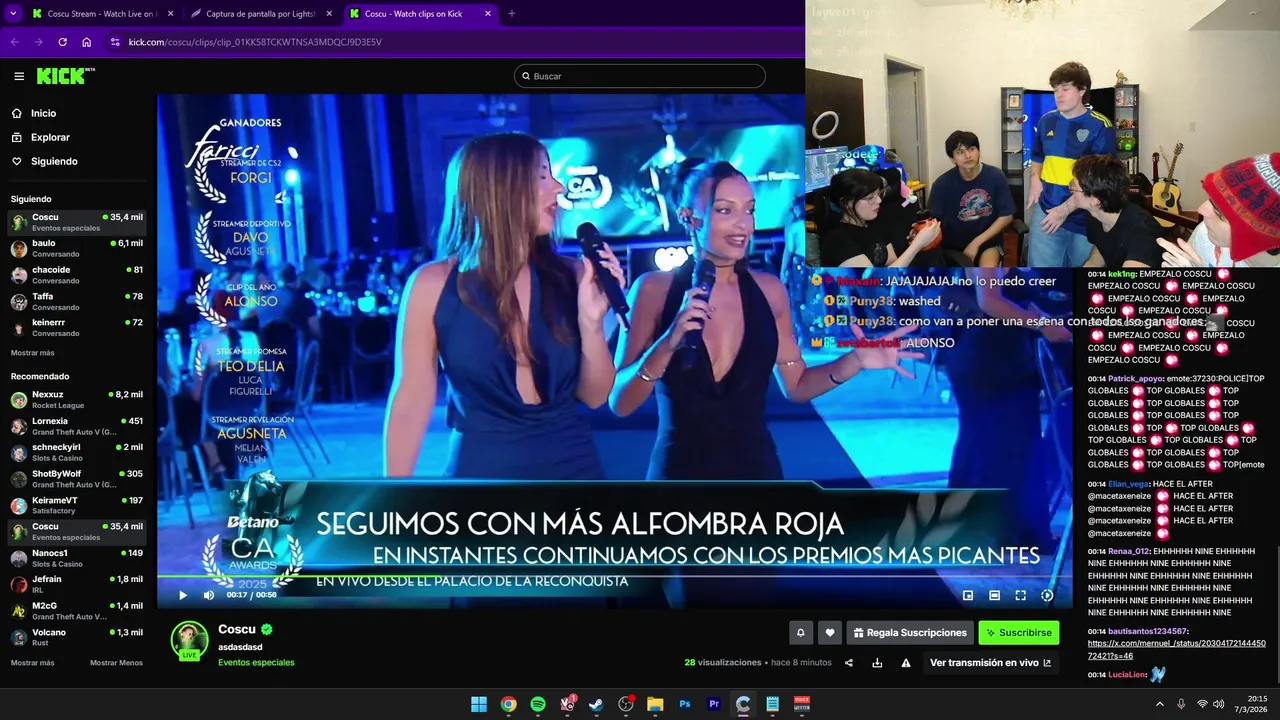Open browser tab search dropdown
The height and width of the screenshot is (720, 1280).
[x=13, y=14]
